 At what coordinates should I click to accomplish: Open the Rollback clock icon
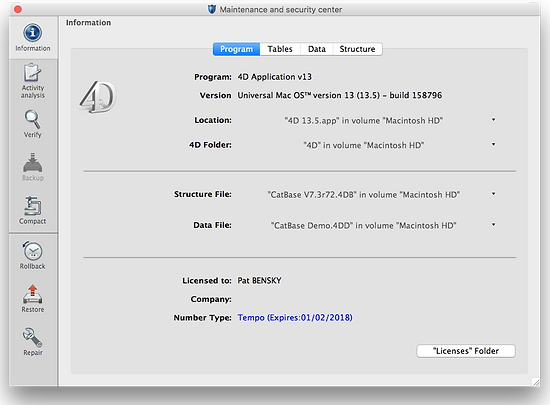point(33,250)
